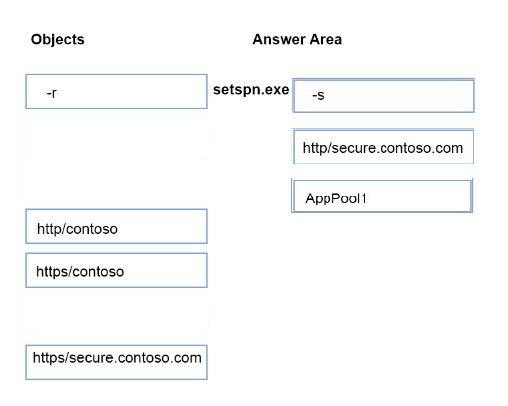Screen dimensions: 508x406
Task: Click the AppPool1 answer box
Action: pyautogui.click(x=382, y=196)
